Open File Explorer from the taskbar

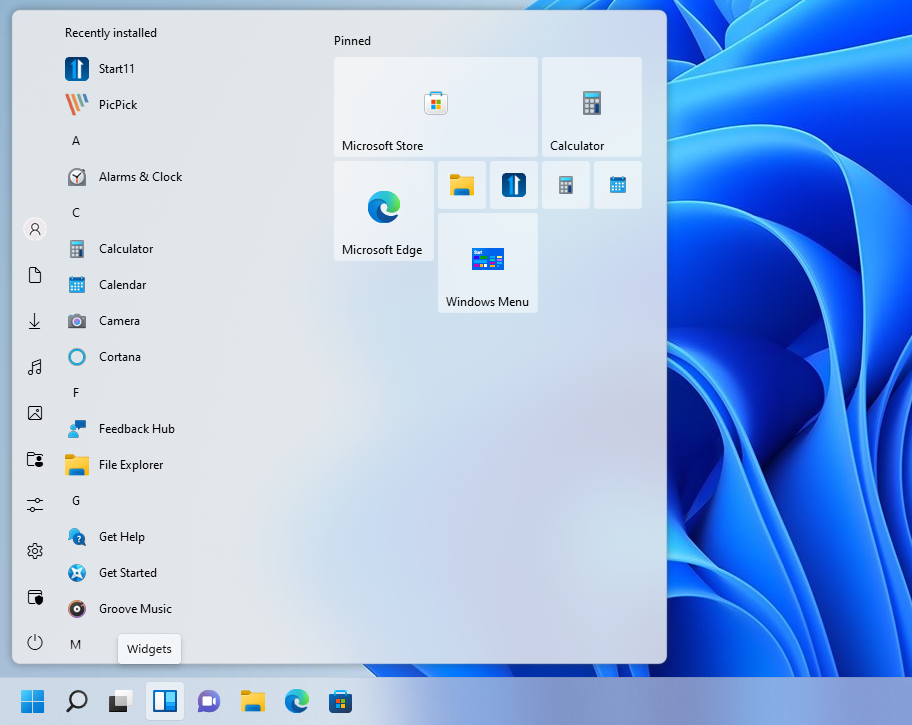[x=252, y=701]
